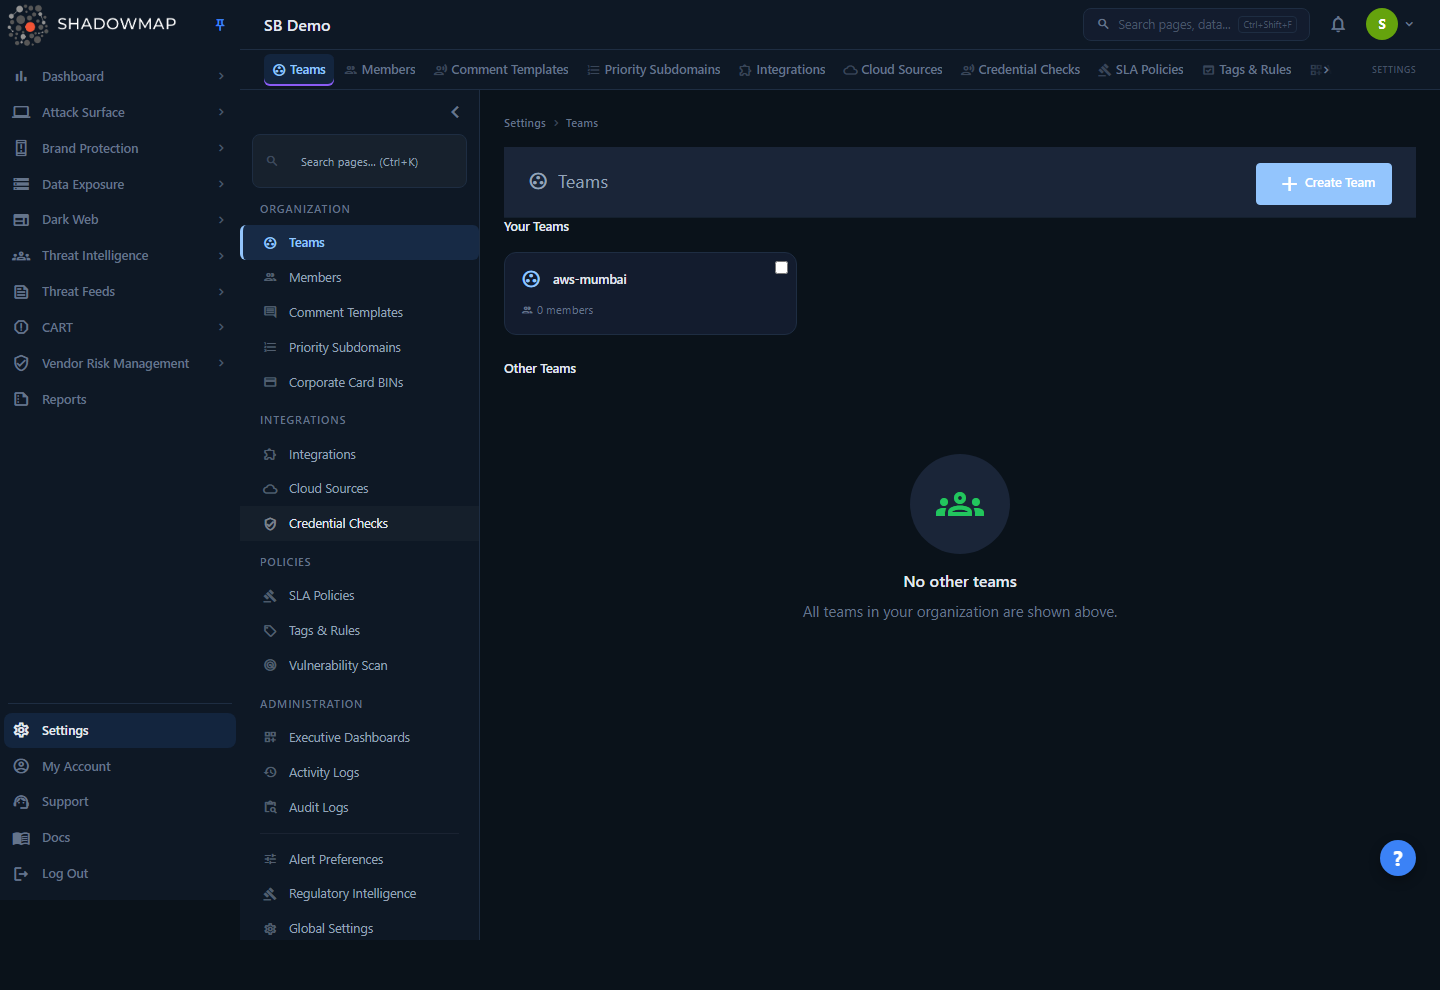
Task: Open the notifications bell
Action: (x=1338, y=24)
